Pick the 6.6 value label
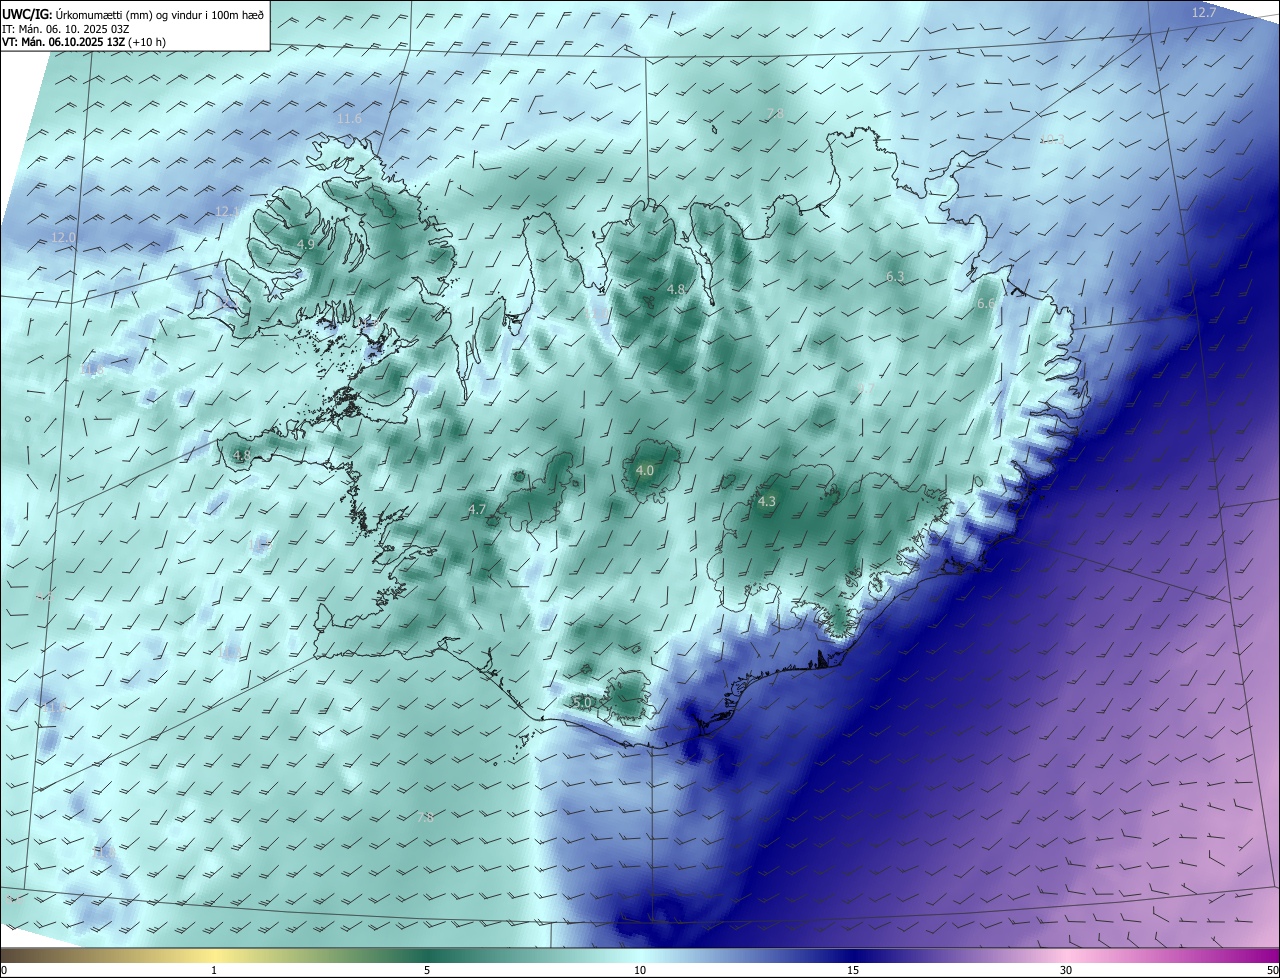Image resolution: width=1280 pixels, height=978 pixels. [x=986, y=303]
